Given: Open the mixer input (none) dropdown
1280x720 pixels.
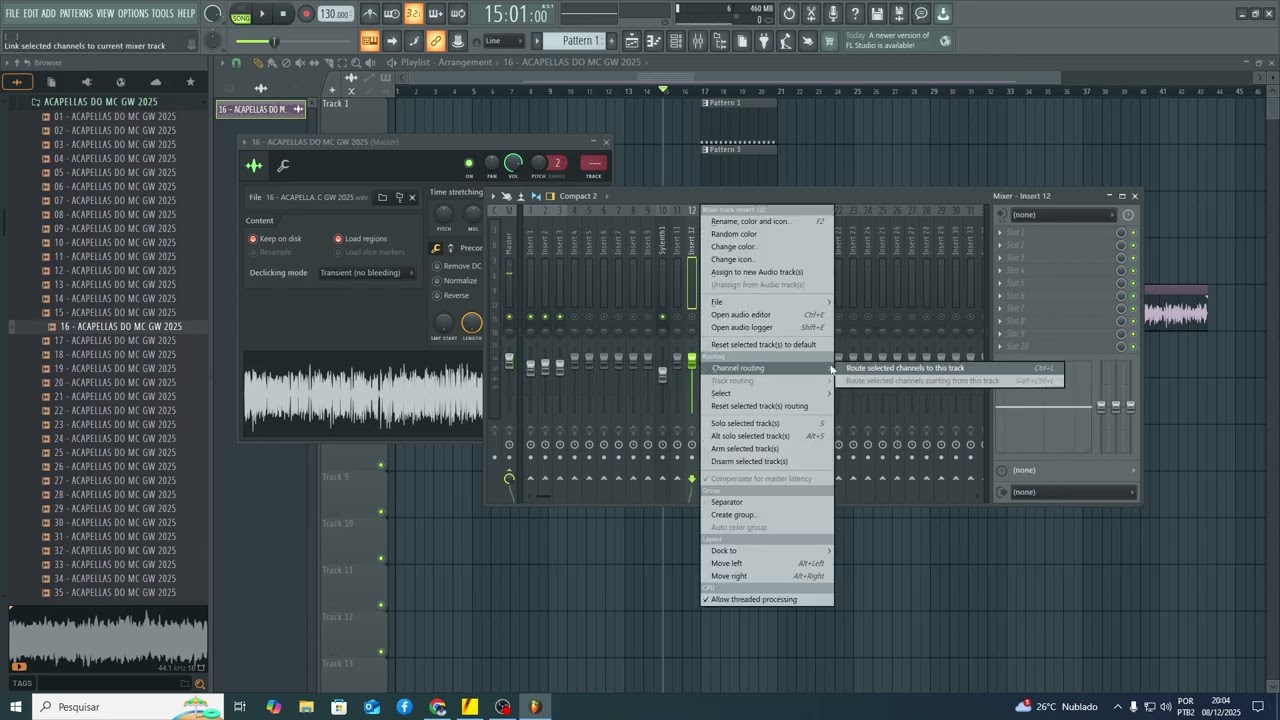Looking at the screenshot, I should point(1062,215).
